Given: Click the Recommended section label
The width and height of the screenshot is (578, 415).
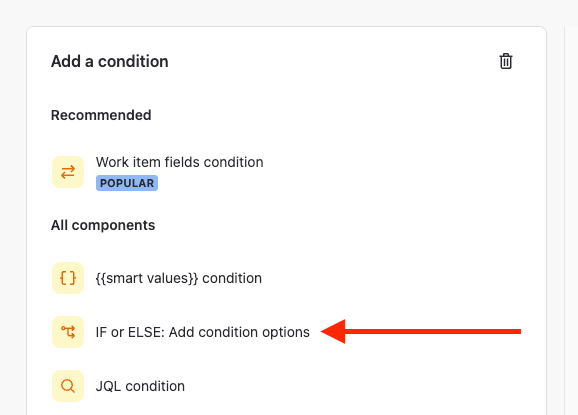Looking at the screenshot, I should [x=101, y=115].
